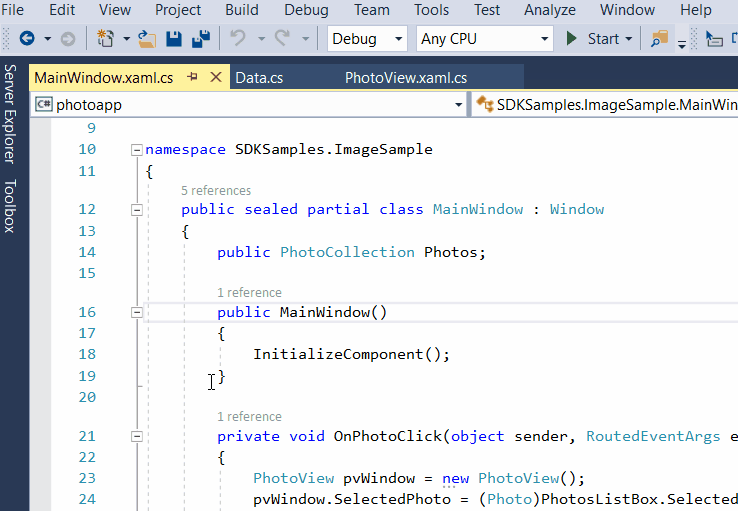Click the Navigate Backward arrow icon

27,39
